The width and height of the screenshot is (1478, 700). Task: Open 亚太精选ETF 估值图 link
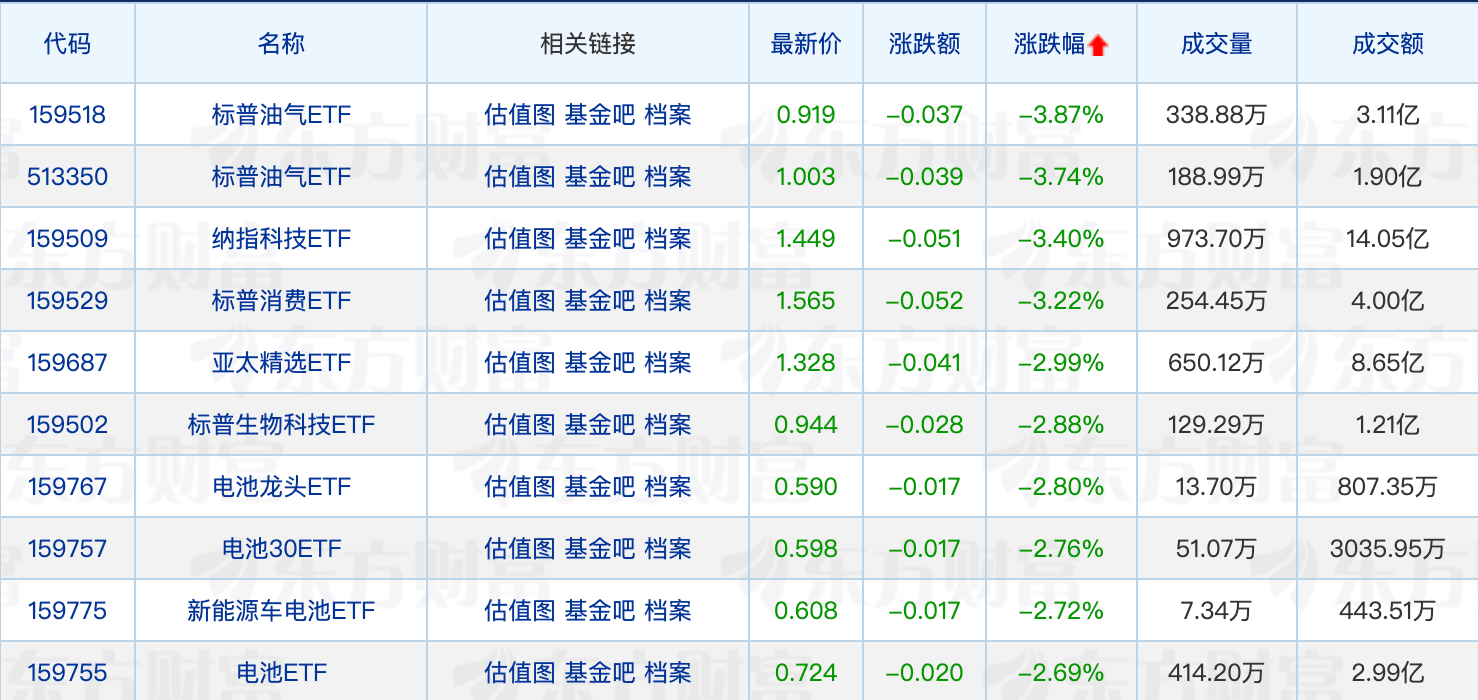[x=519, y=363]
